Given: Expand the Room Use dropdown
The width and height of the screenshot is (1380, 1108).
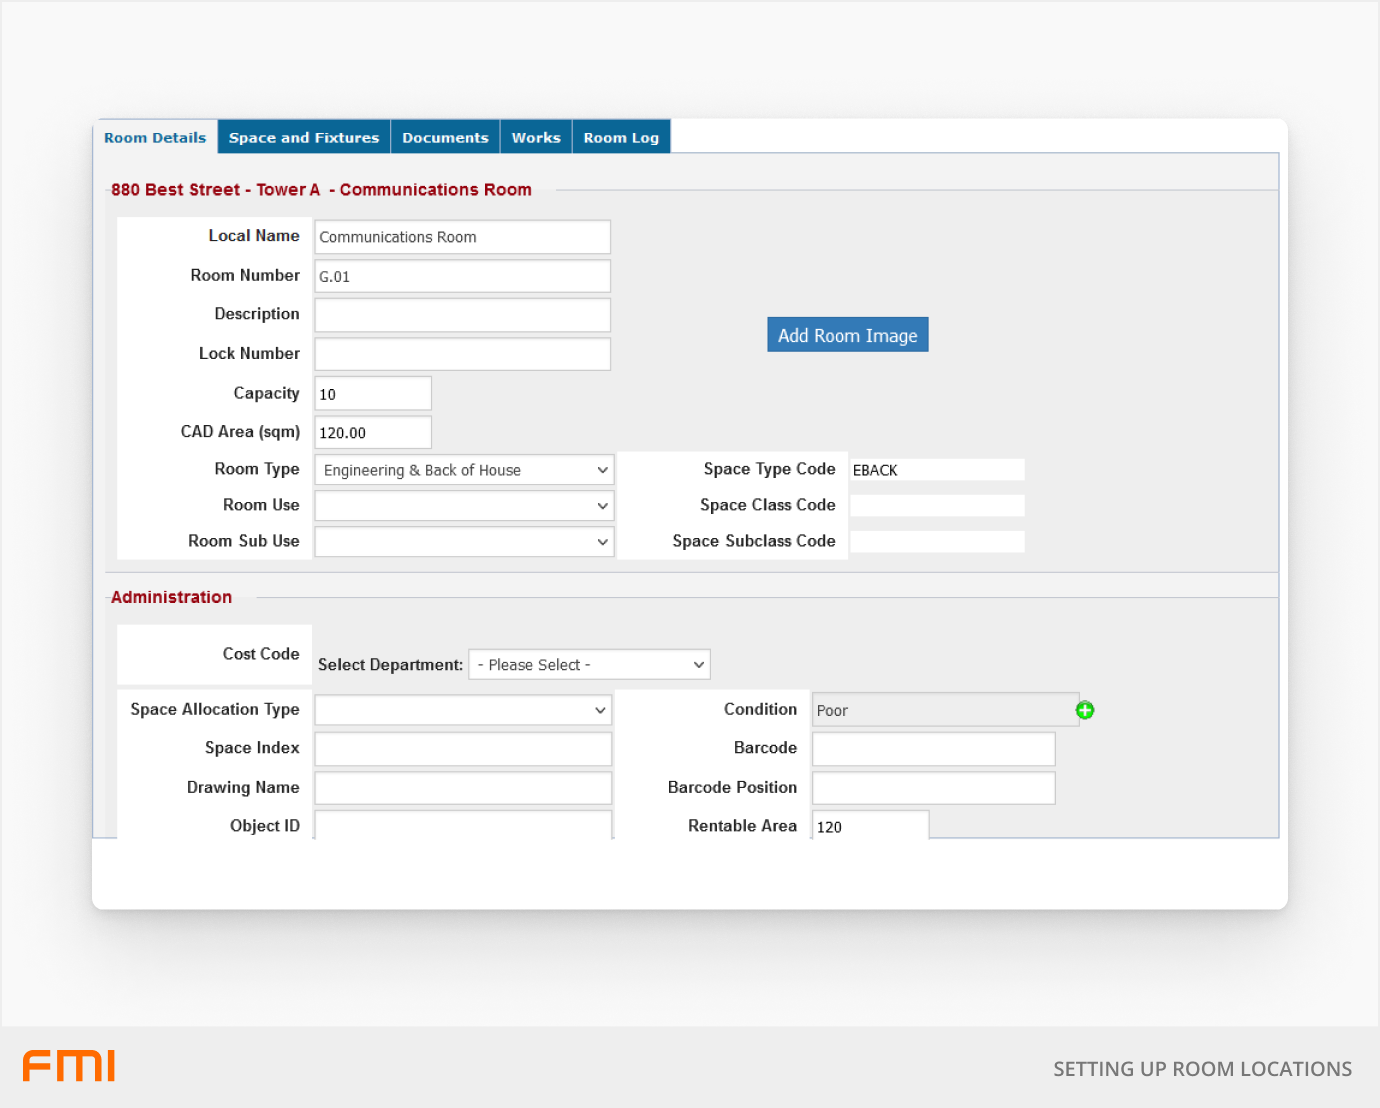Looking at the screenshot, I should (464, 506).
